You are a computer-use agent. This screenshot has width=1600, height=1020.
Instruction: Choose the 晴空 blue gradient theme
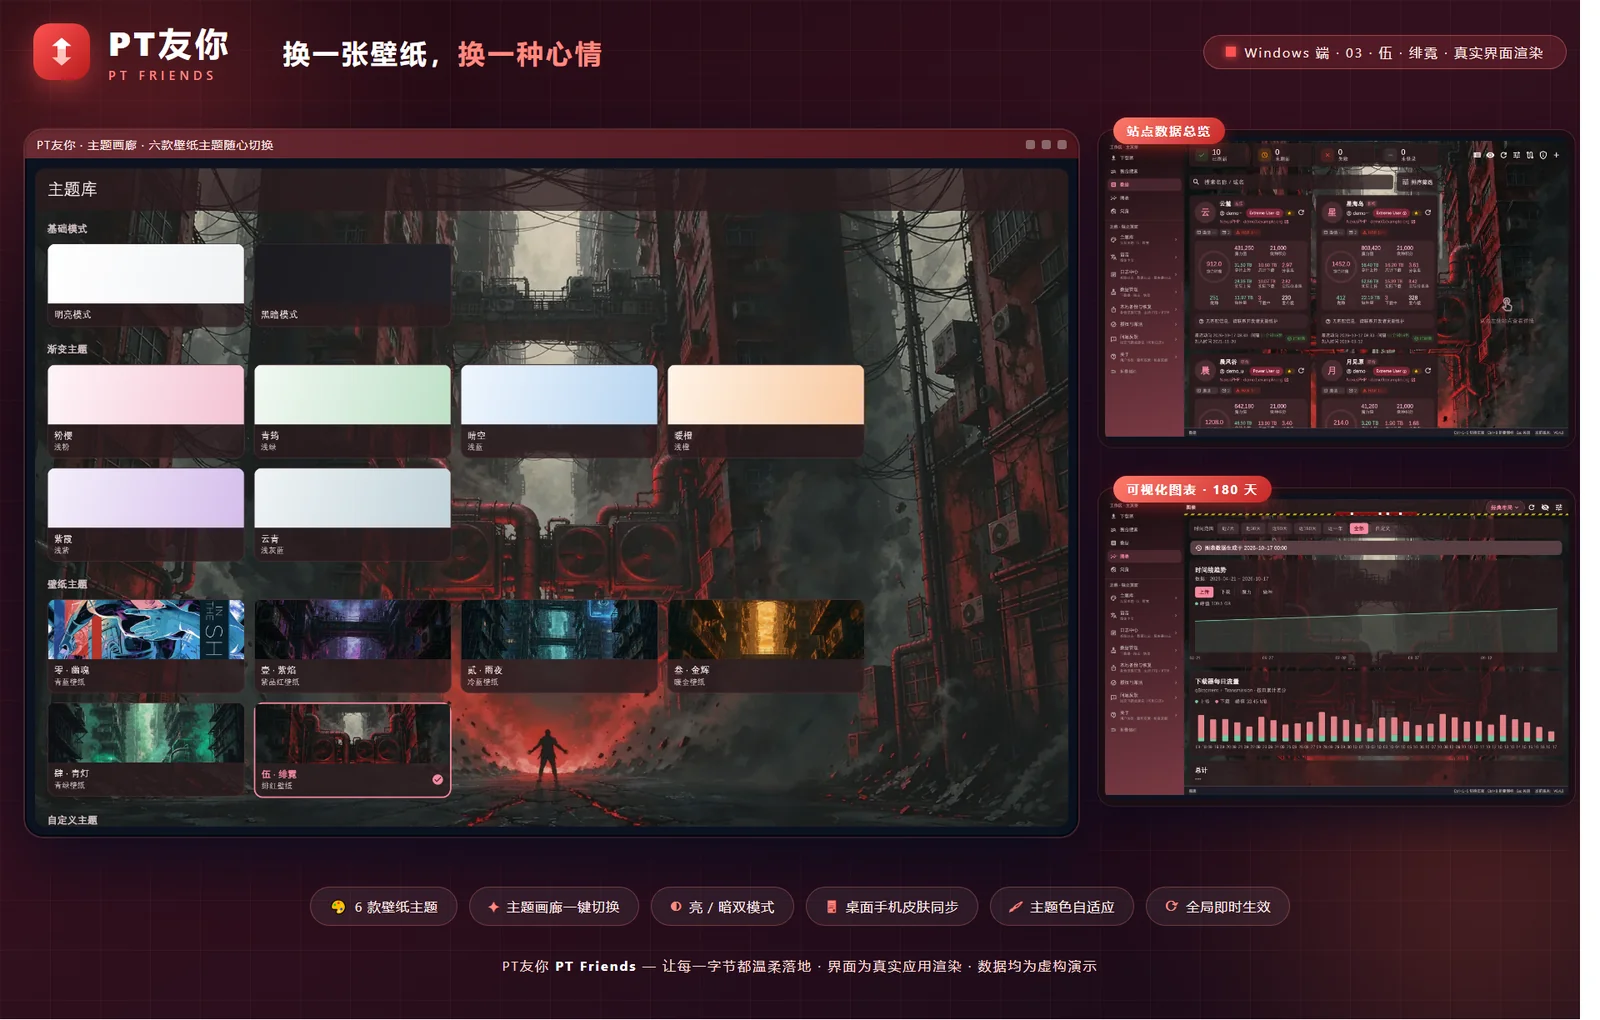559,411
